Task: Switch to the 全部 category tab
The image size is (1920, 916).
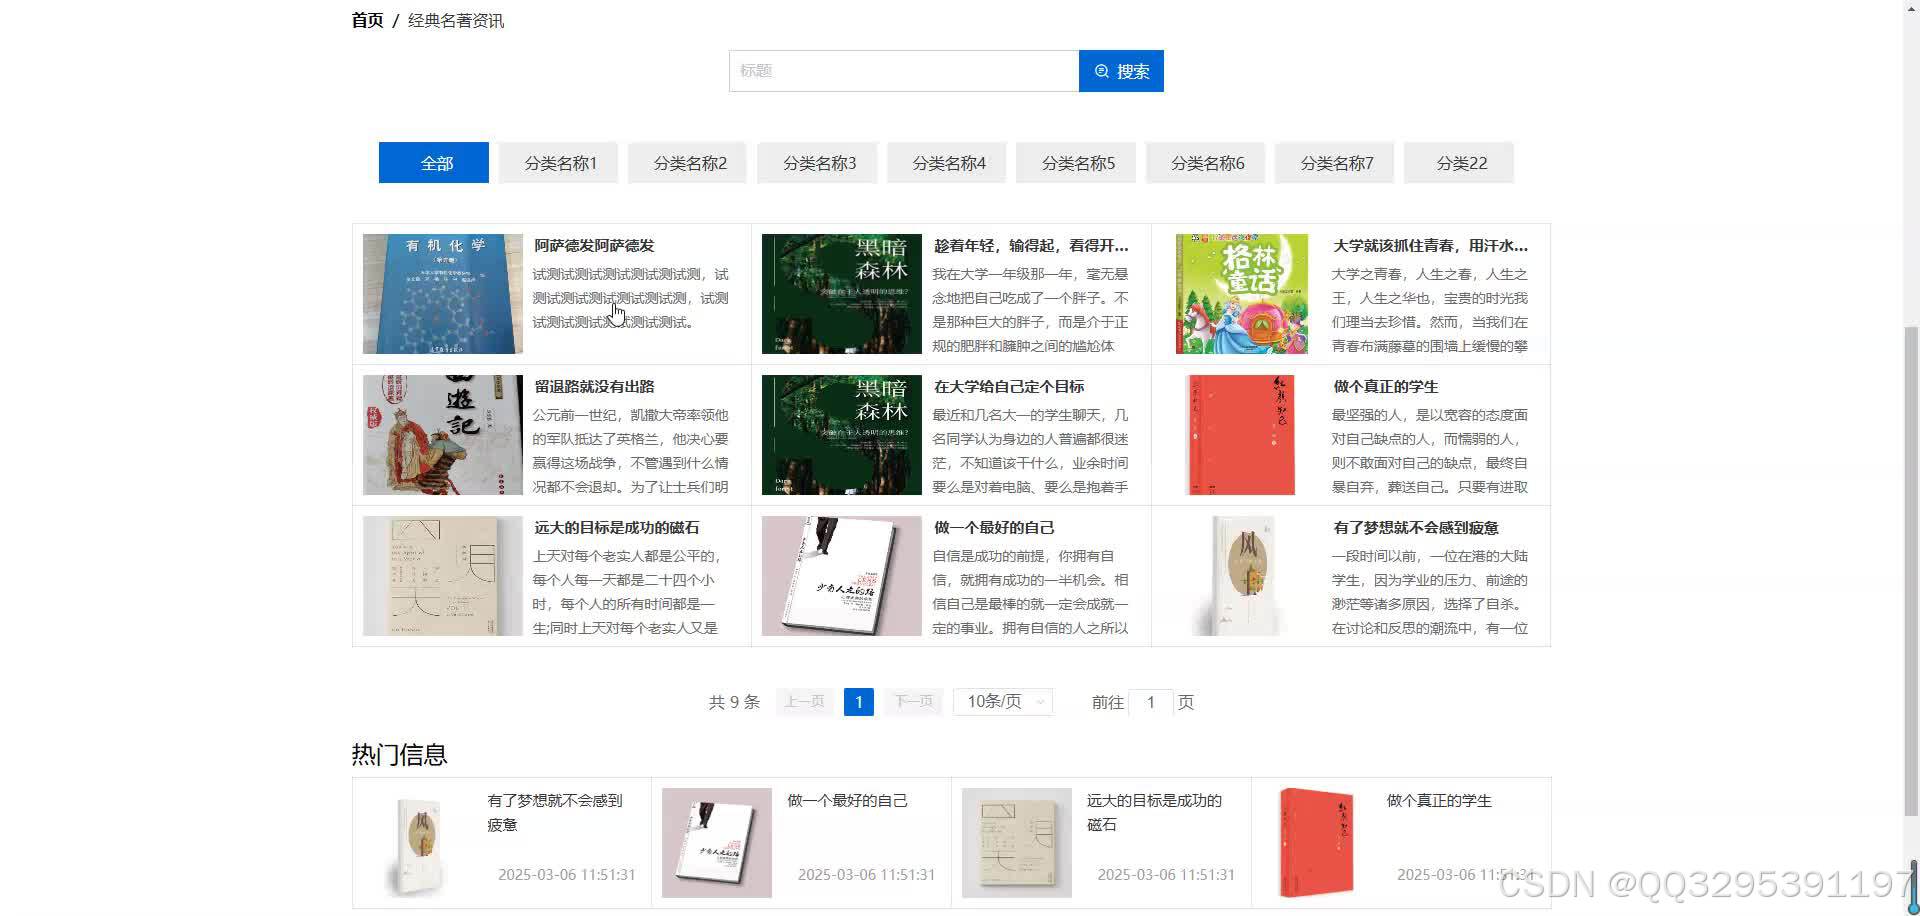Action: tap(433, 162)
